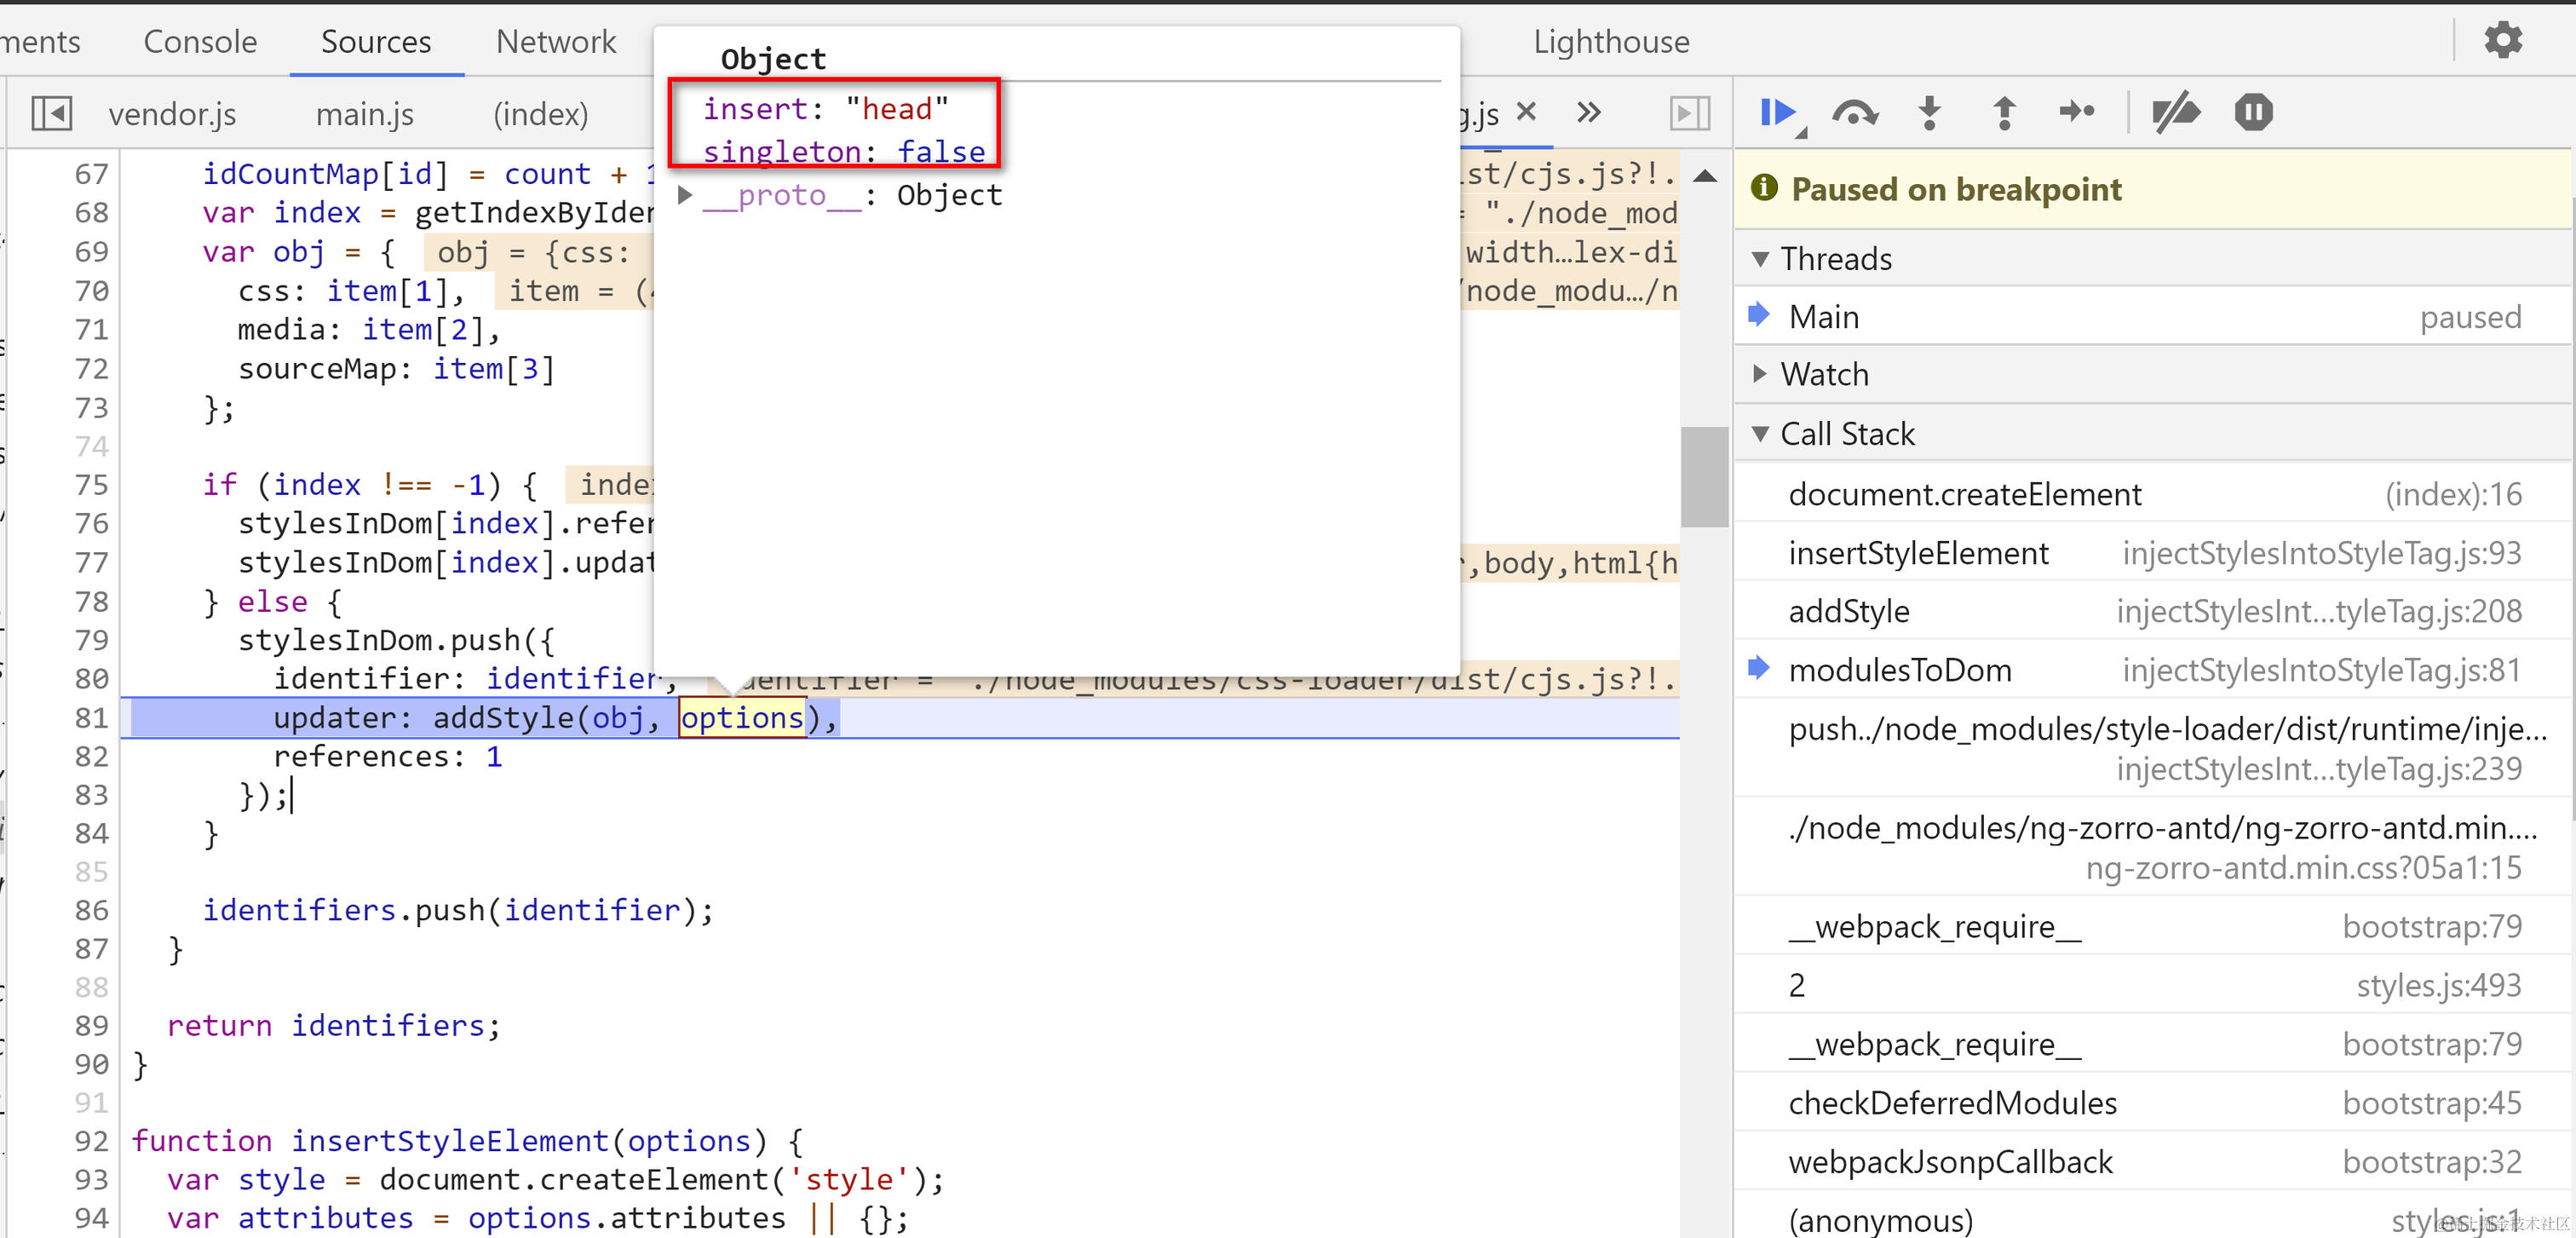Select the addStyle call stack frame
This screenshot has width=2576, height=1238.
tap(1849, 611)
